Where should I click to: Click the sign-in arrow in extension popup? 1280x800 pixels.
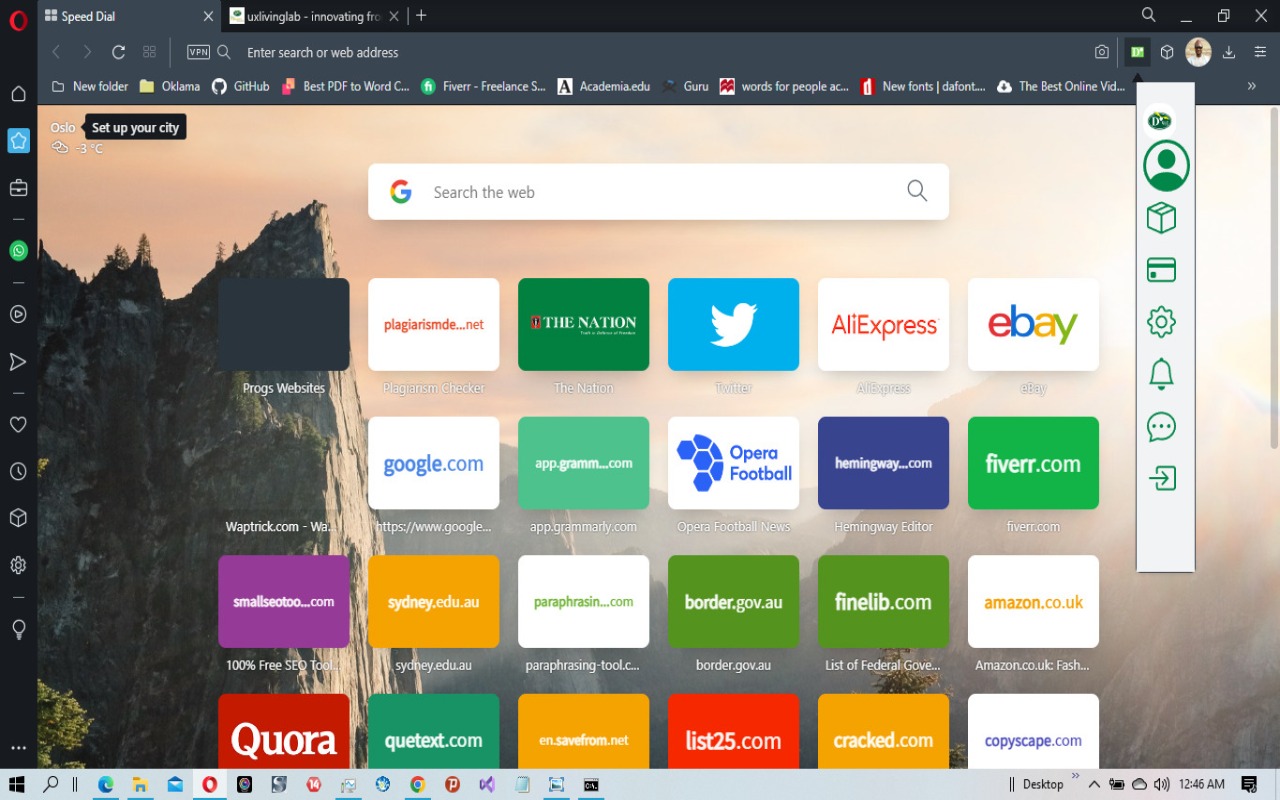1161,478
